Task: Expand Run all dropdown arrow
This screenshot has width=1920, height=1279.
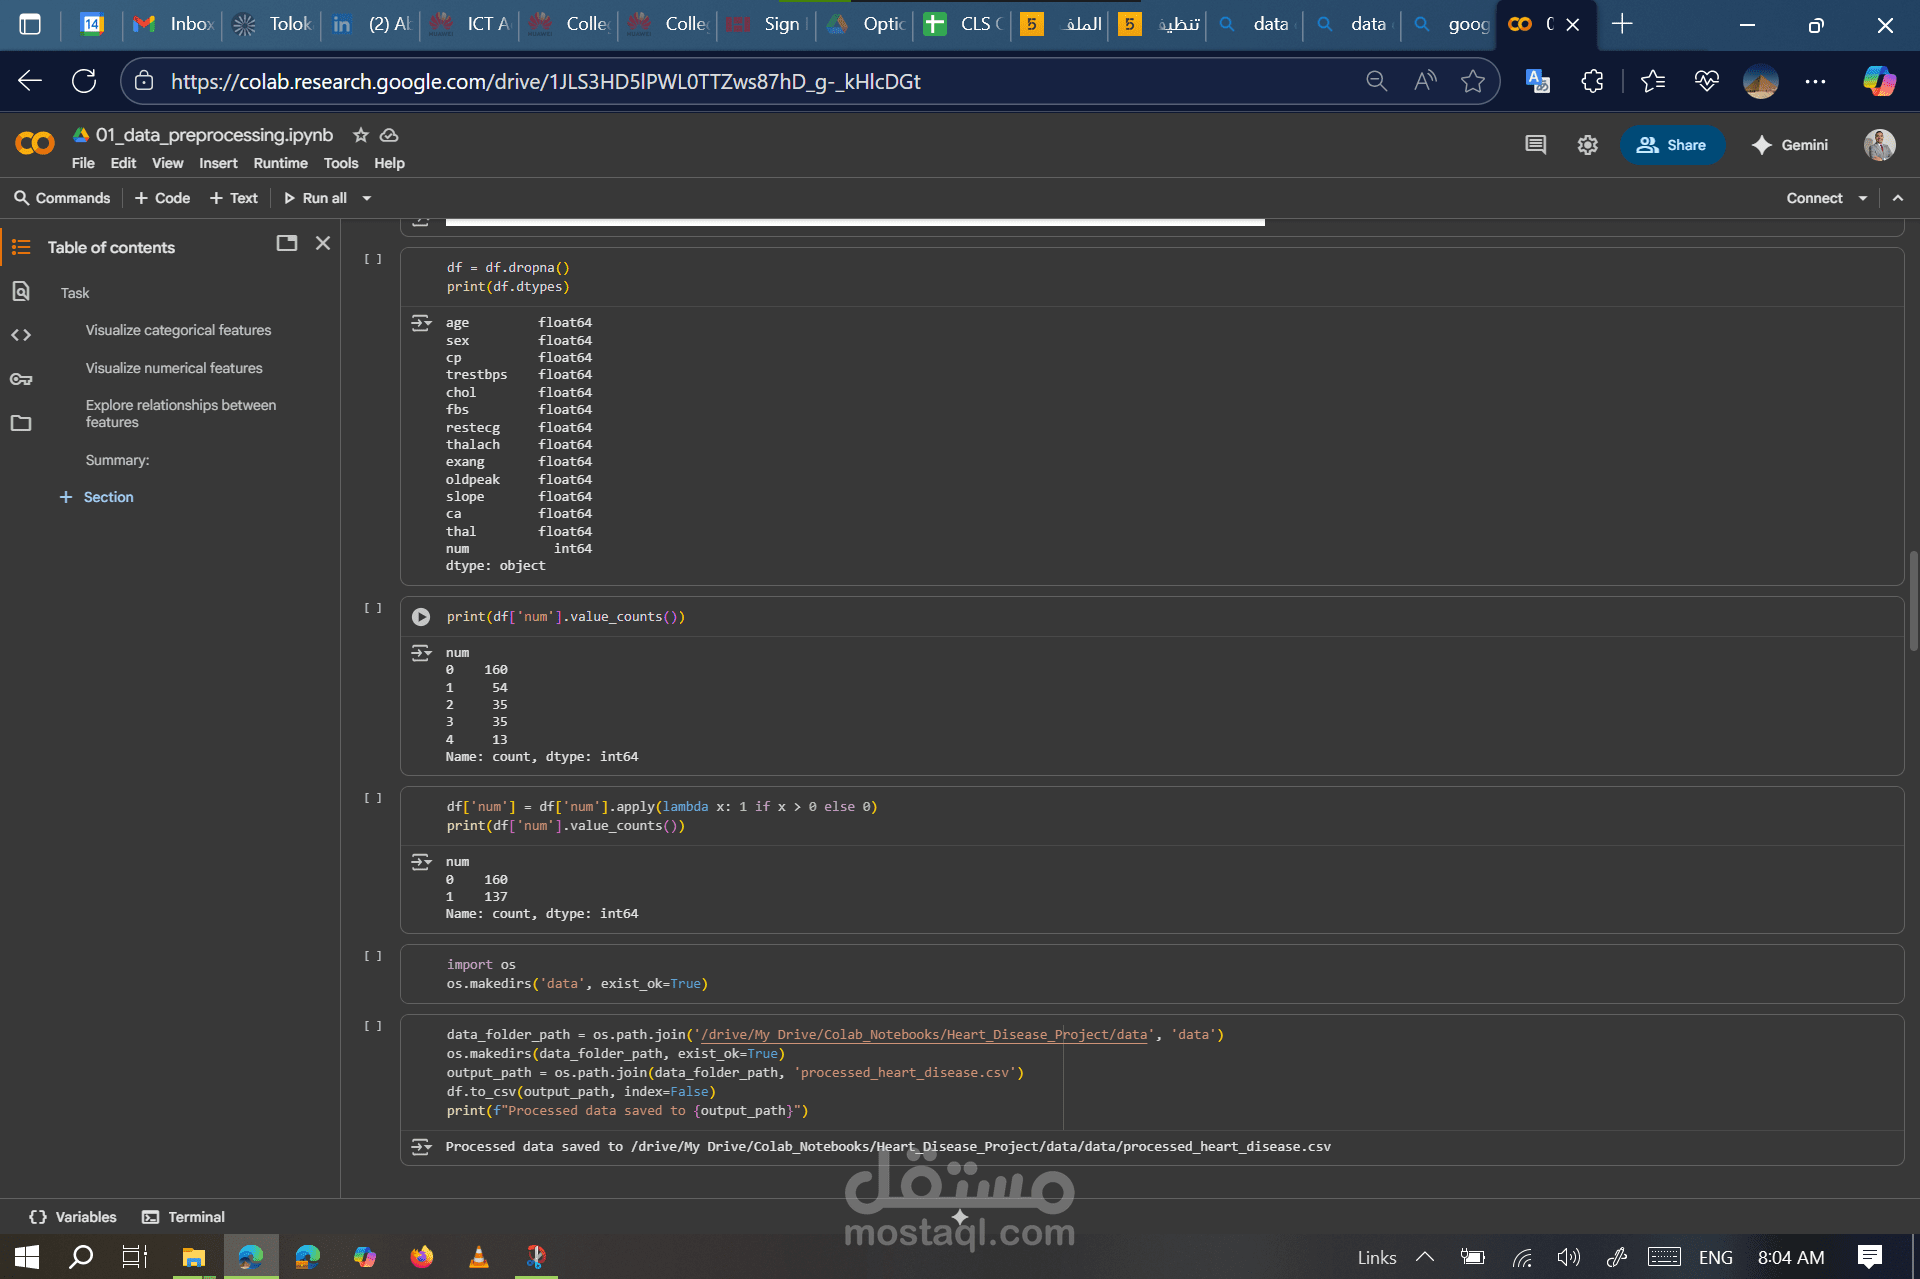Action: click(x=367, y=198)
